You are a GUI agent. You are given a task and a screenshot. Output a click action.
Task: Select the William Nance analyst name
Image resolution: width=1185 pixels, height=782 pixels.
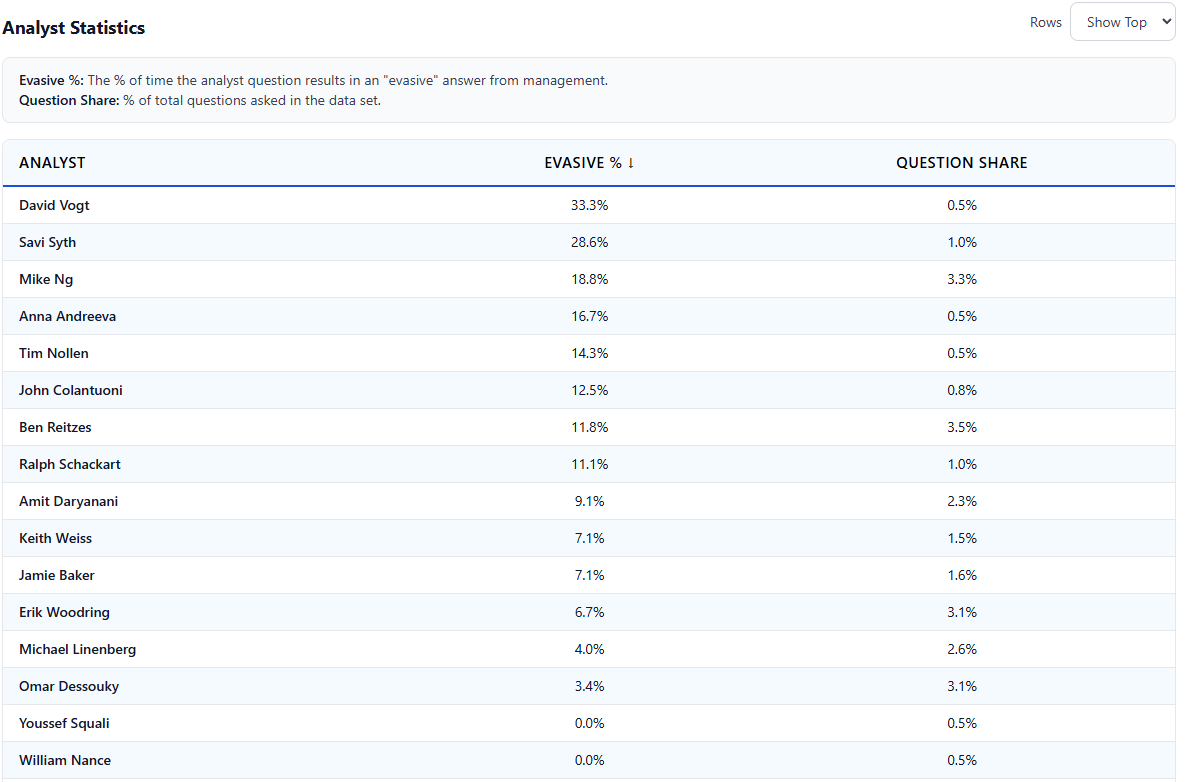(x=65, y=761)
